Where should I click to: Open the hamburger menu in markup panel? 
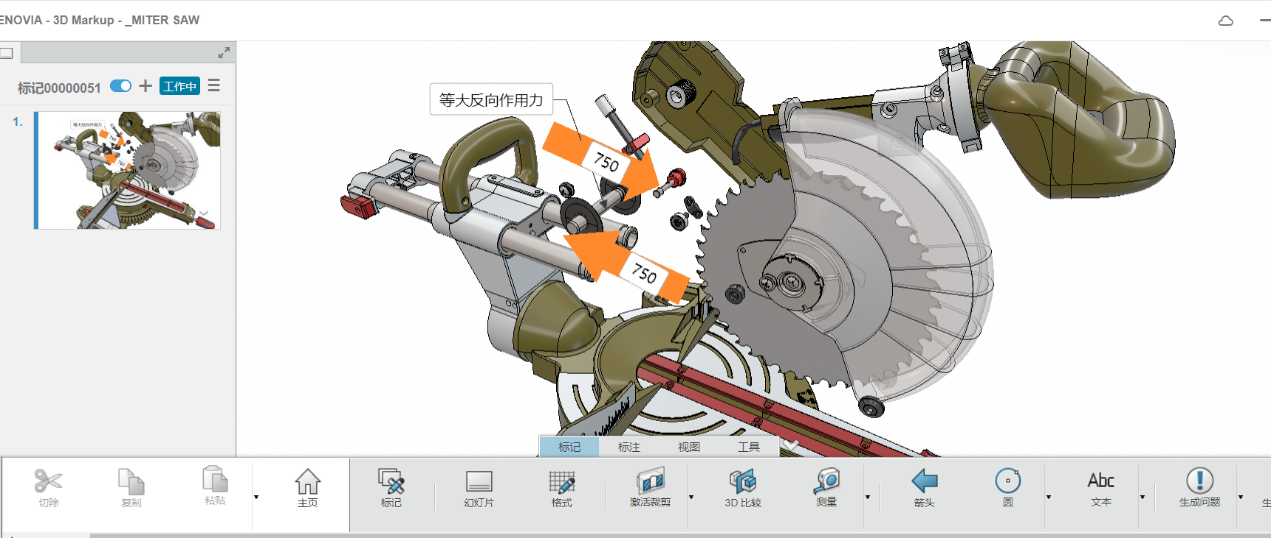click(213, 86)
